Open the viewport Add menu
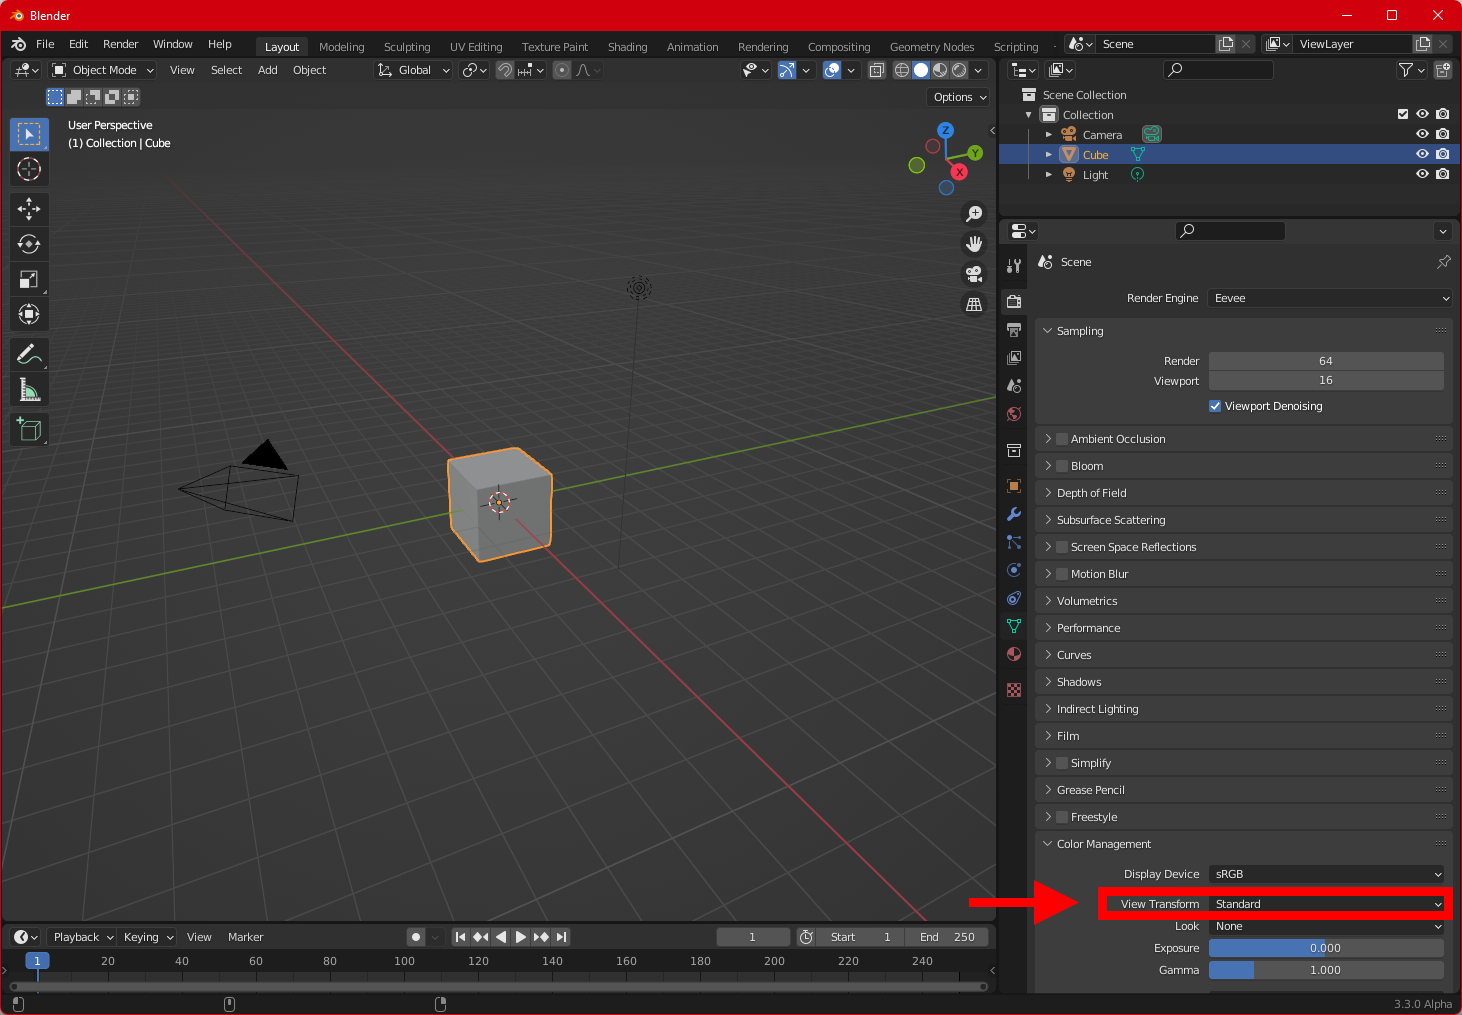1462x1015 pixels. coord(267,70)
